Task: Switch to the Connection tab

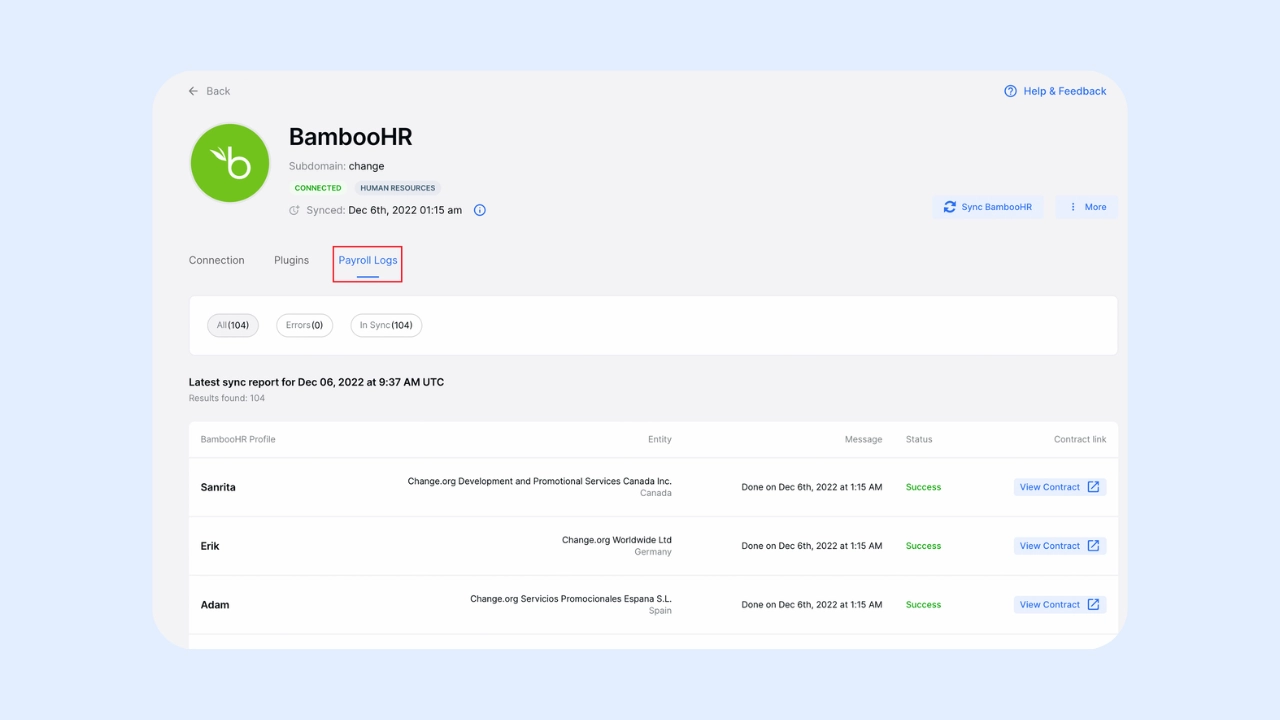Action: tap(217, 260)
